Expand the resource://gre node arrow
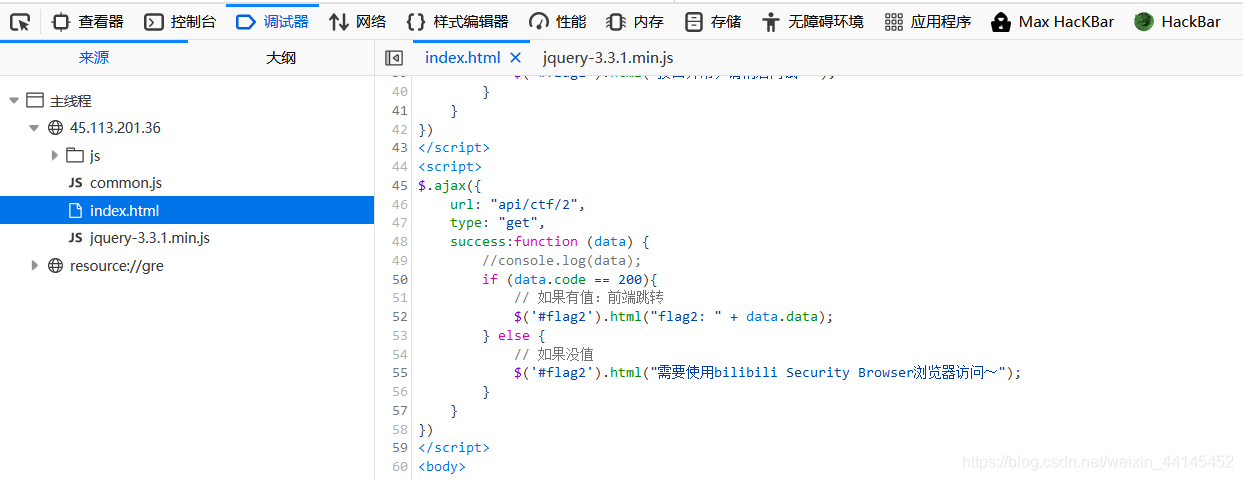The height and width of the screenshot is (480, 1243). point(34,265)
